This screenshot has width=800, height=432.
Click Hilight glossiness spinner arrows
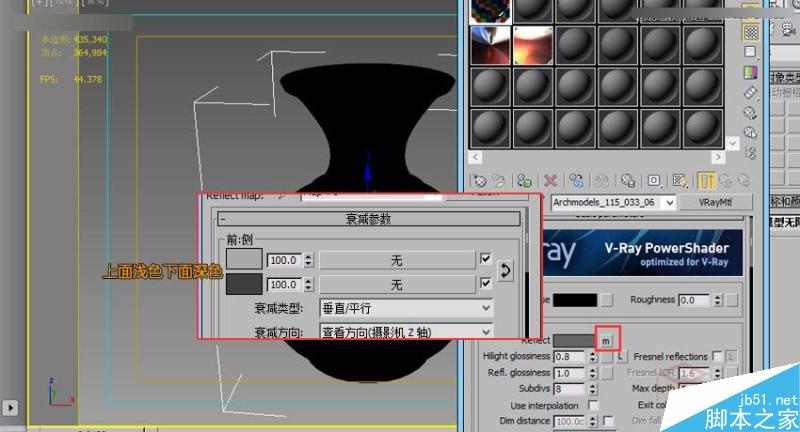[592, 357]
